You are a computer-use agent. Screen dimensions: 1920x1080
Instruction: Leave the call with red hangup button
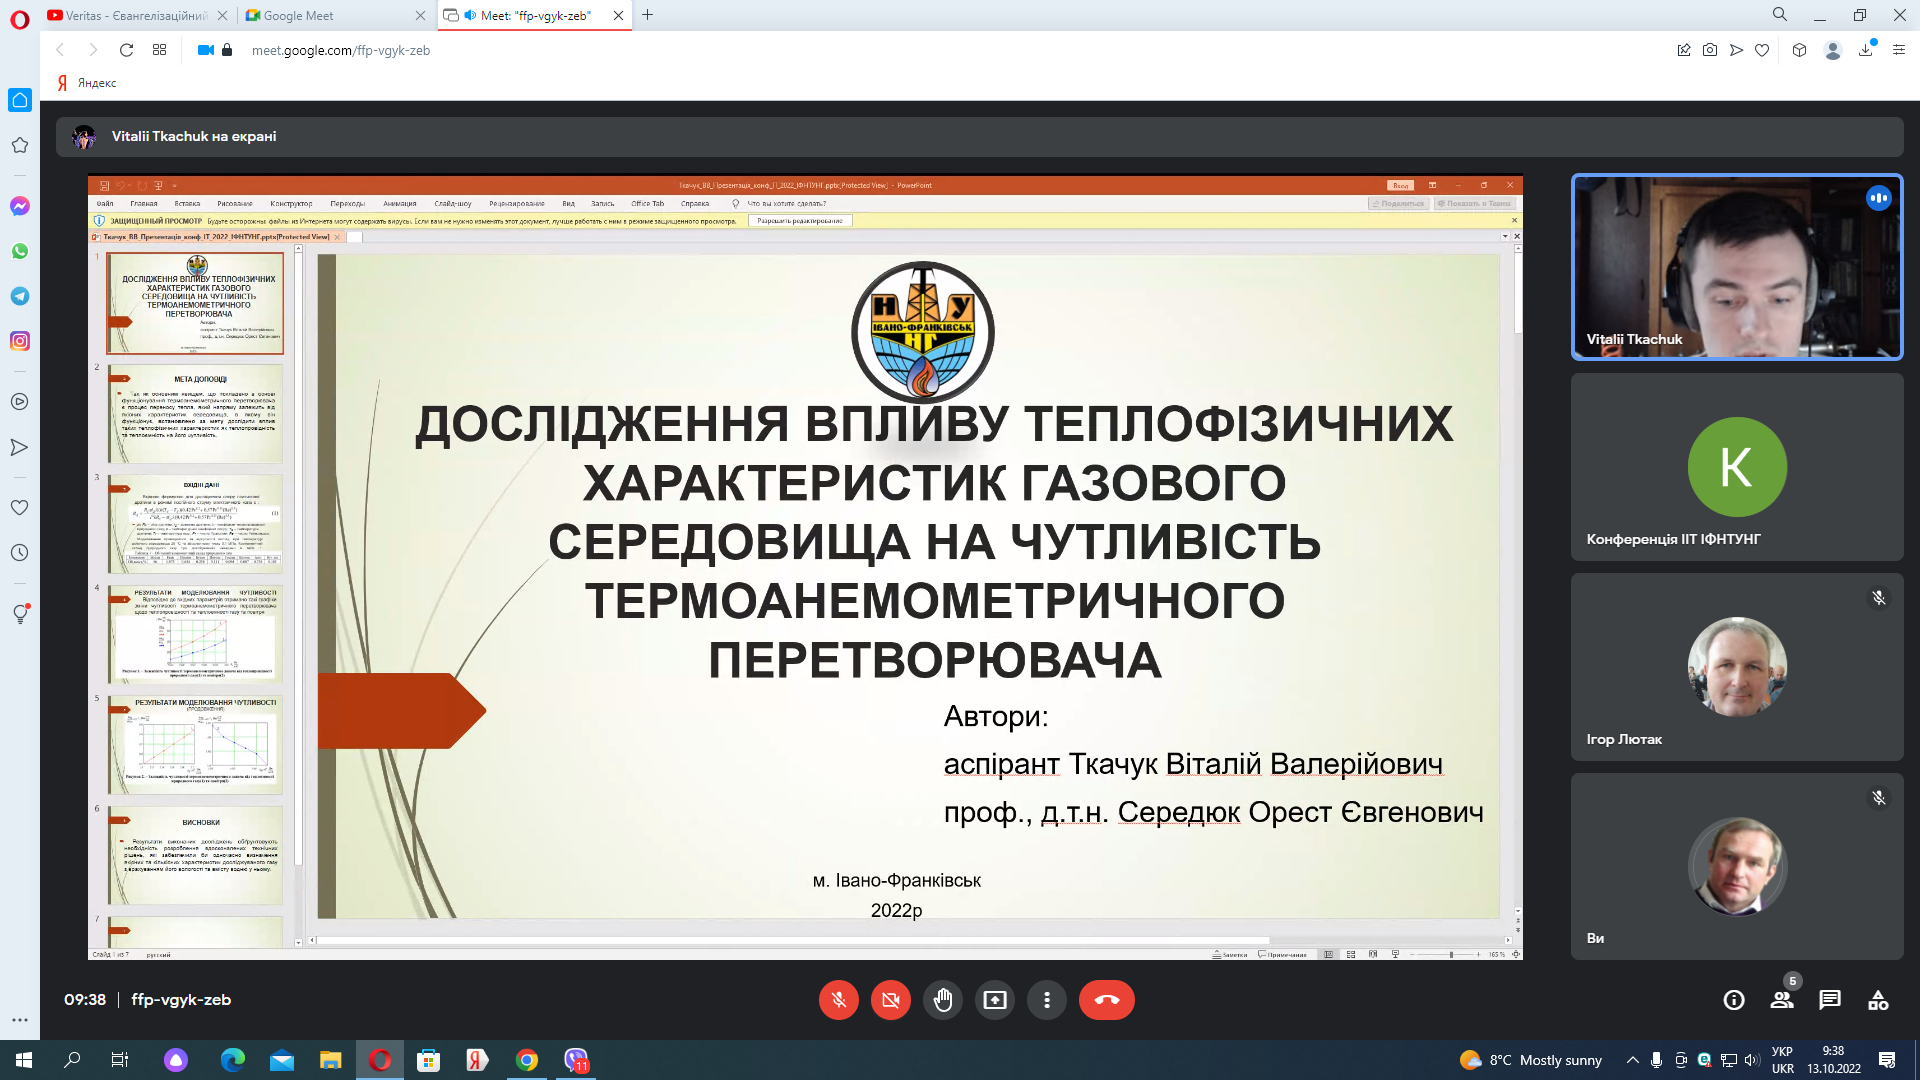coord(1106,1000)
